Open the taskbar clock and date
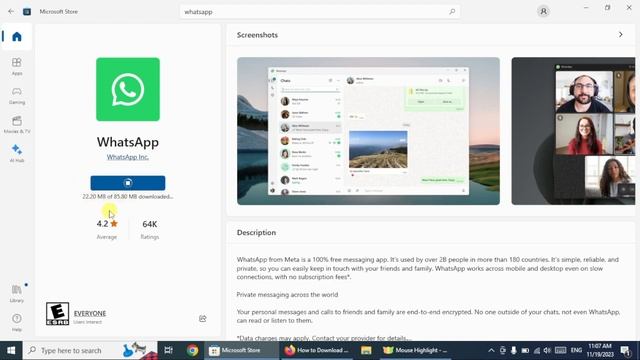 point(600,350)
